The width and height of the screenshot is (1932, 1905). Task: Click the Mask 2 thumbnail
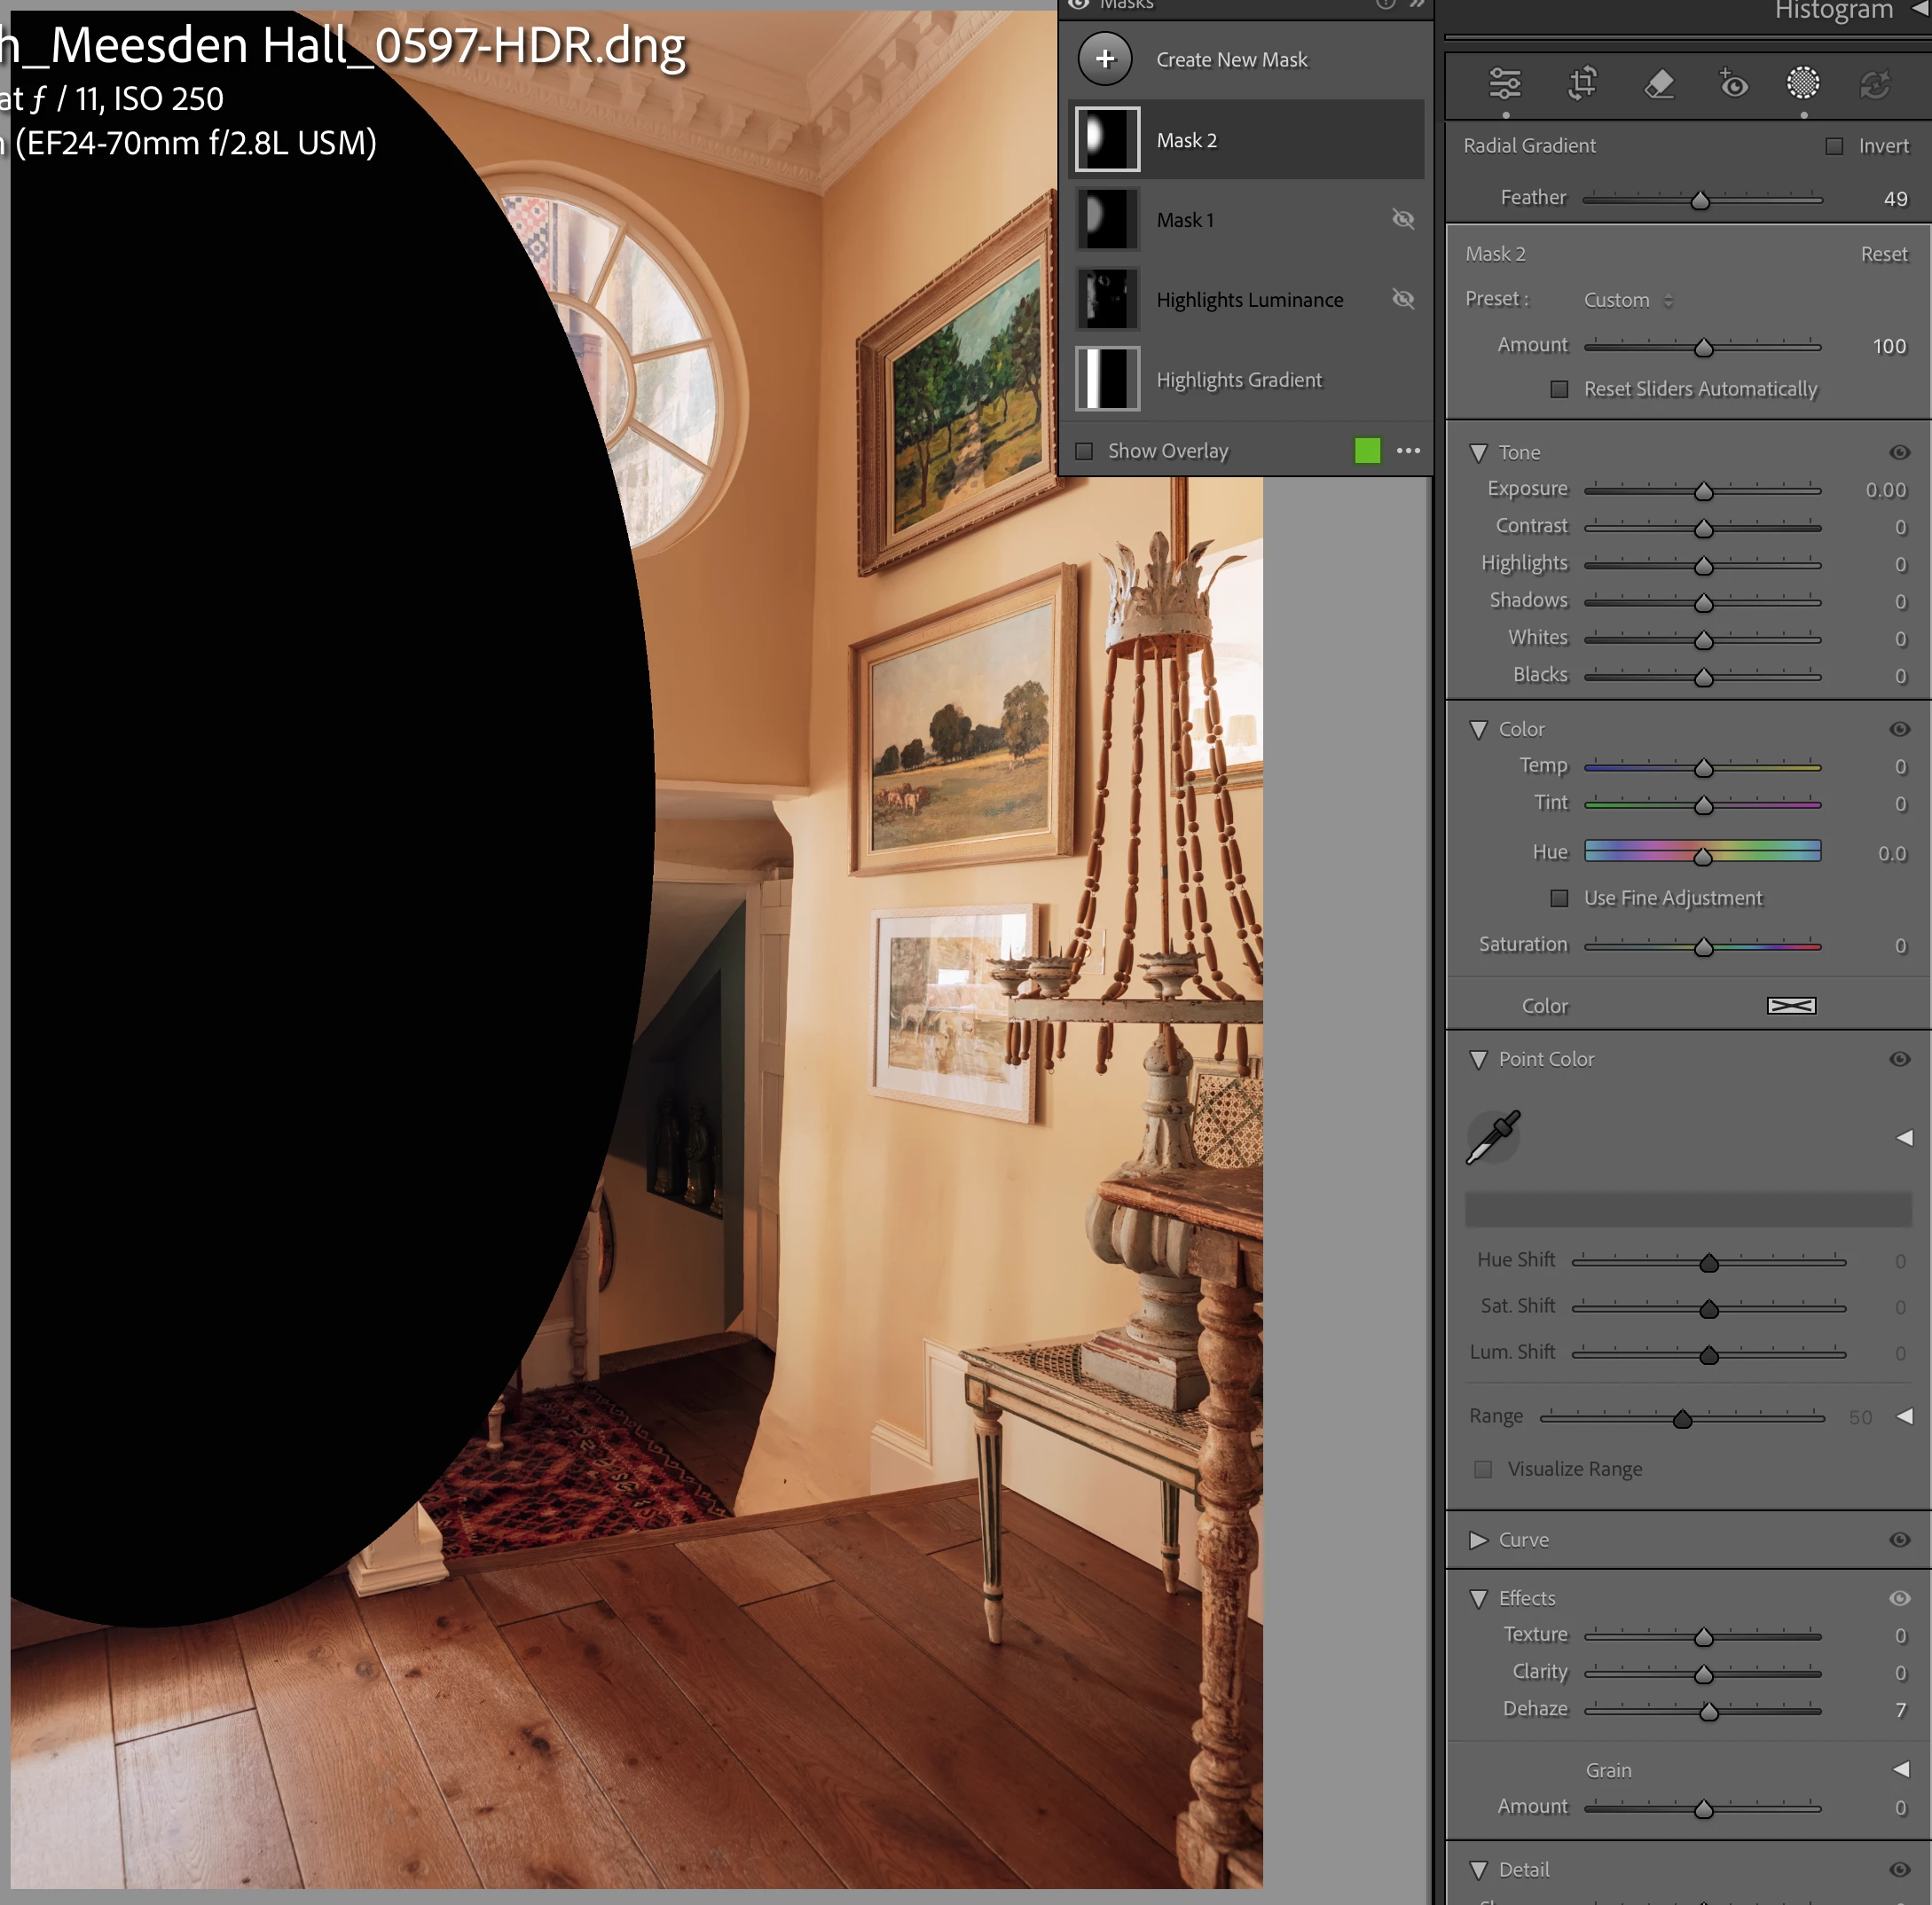coord(1107,139)
